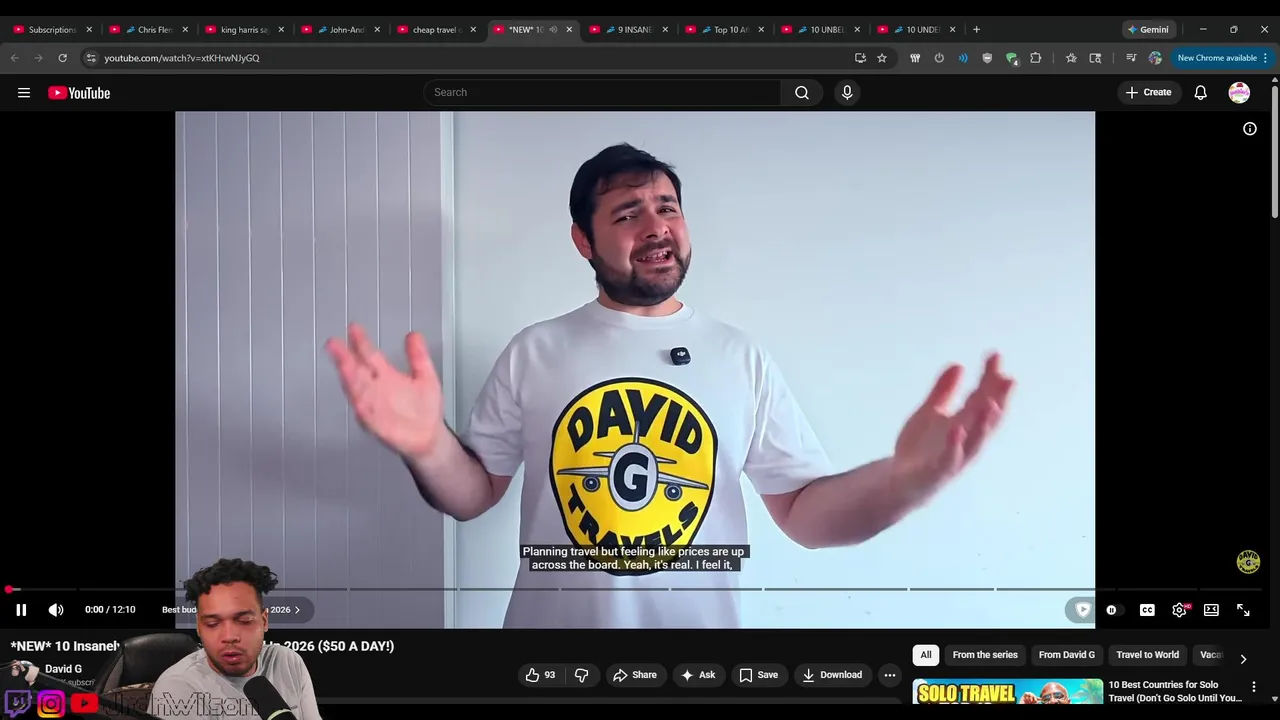Click New Chrome available update button
This screenshot has height=720, width=1280.
click(1223, 58)
